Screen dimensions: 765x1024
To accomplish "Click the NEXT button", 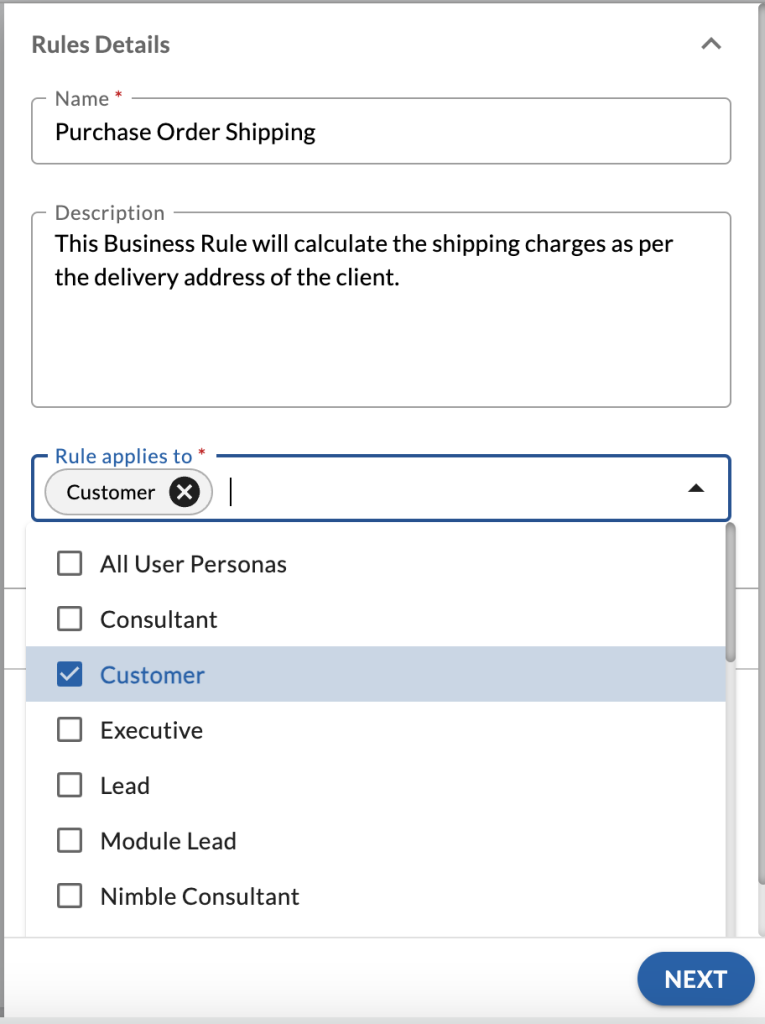I will 695,979.
